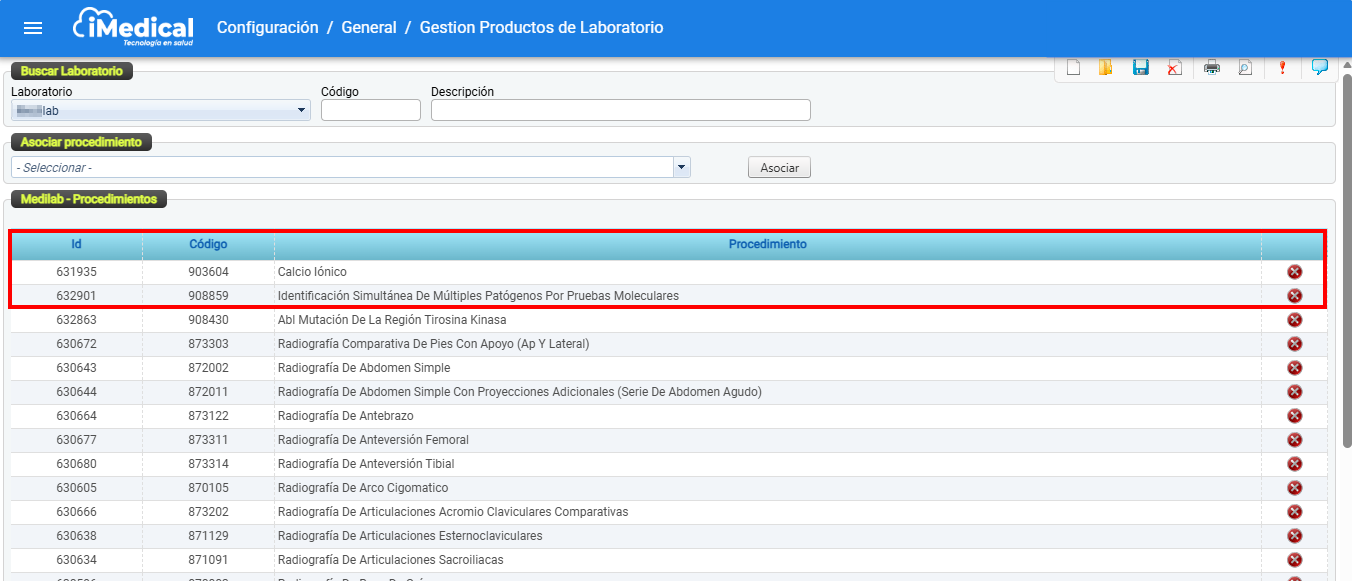The image size is (1352, 581).
Task: Click the save floppy disk icon
Action: (1140, 68)
